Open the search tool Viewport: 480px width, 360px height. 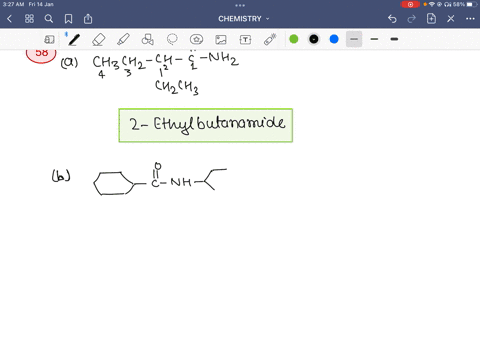(49, 19)
